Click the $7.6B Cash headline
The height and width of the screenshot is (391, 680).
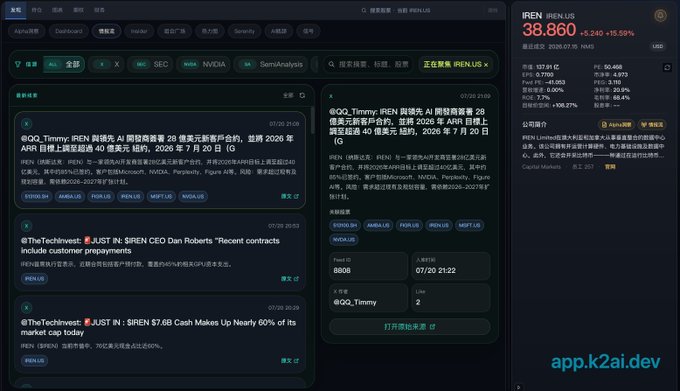click(158, 327)
